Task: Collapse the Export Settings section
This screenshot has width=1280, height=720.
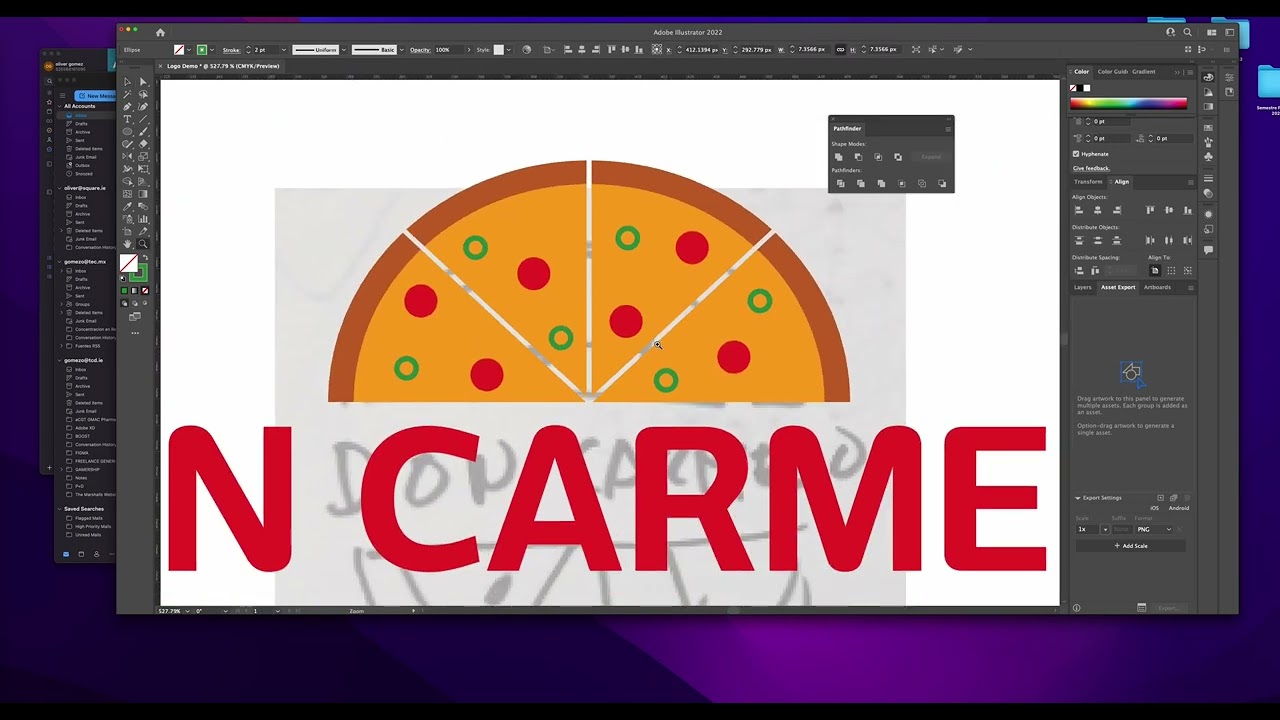Action: pos(1078,498)
